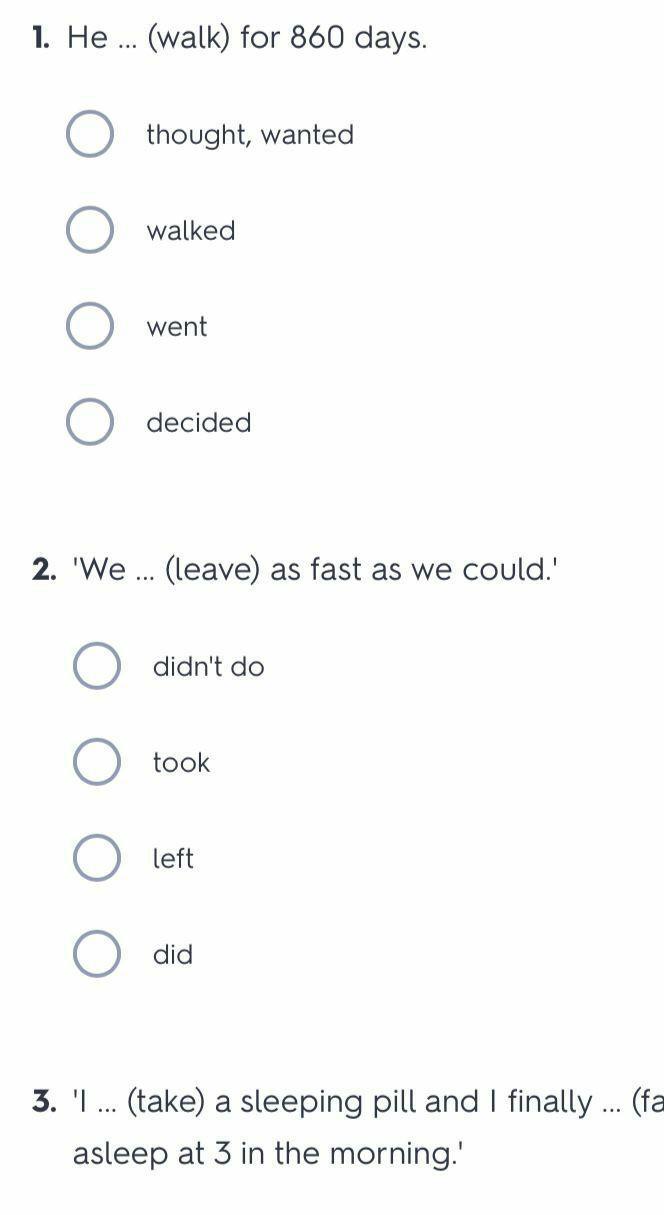The height and width of the screenshot is (1215, 664).
Task: Click the 'decided' answer label
Action: coord(199,423)
